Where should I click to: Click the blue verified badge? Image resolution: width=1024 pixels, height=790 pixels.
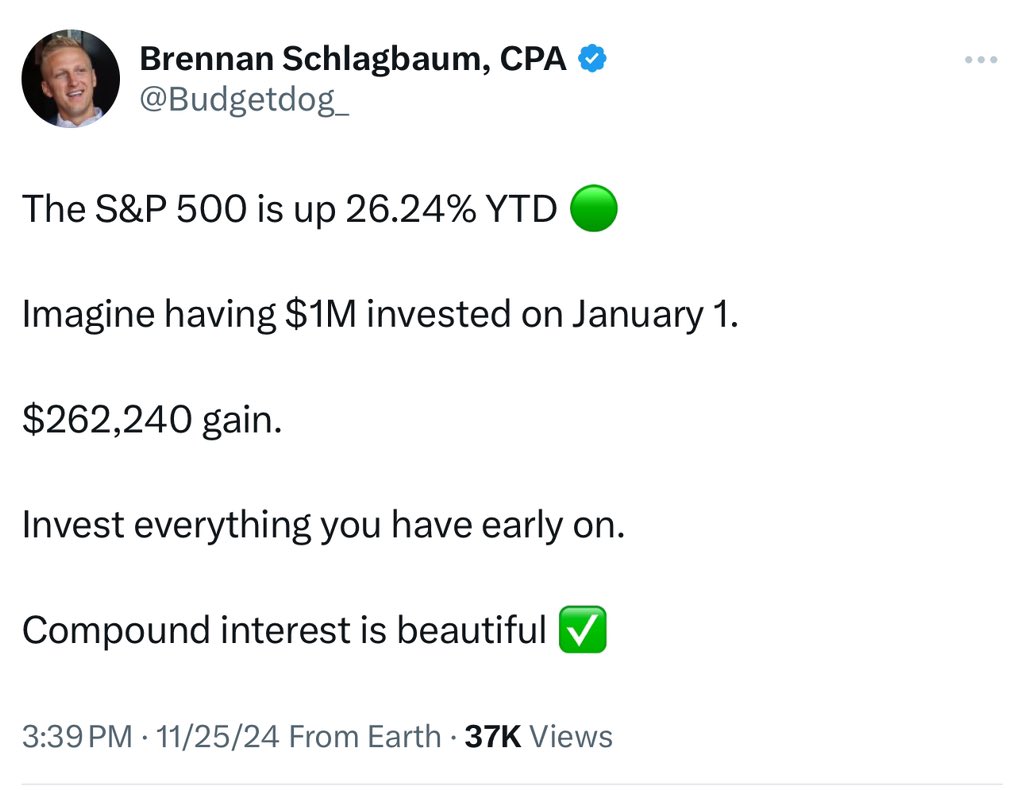pos(593,60)
